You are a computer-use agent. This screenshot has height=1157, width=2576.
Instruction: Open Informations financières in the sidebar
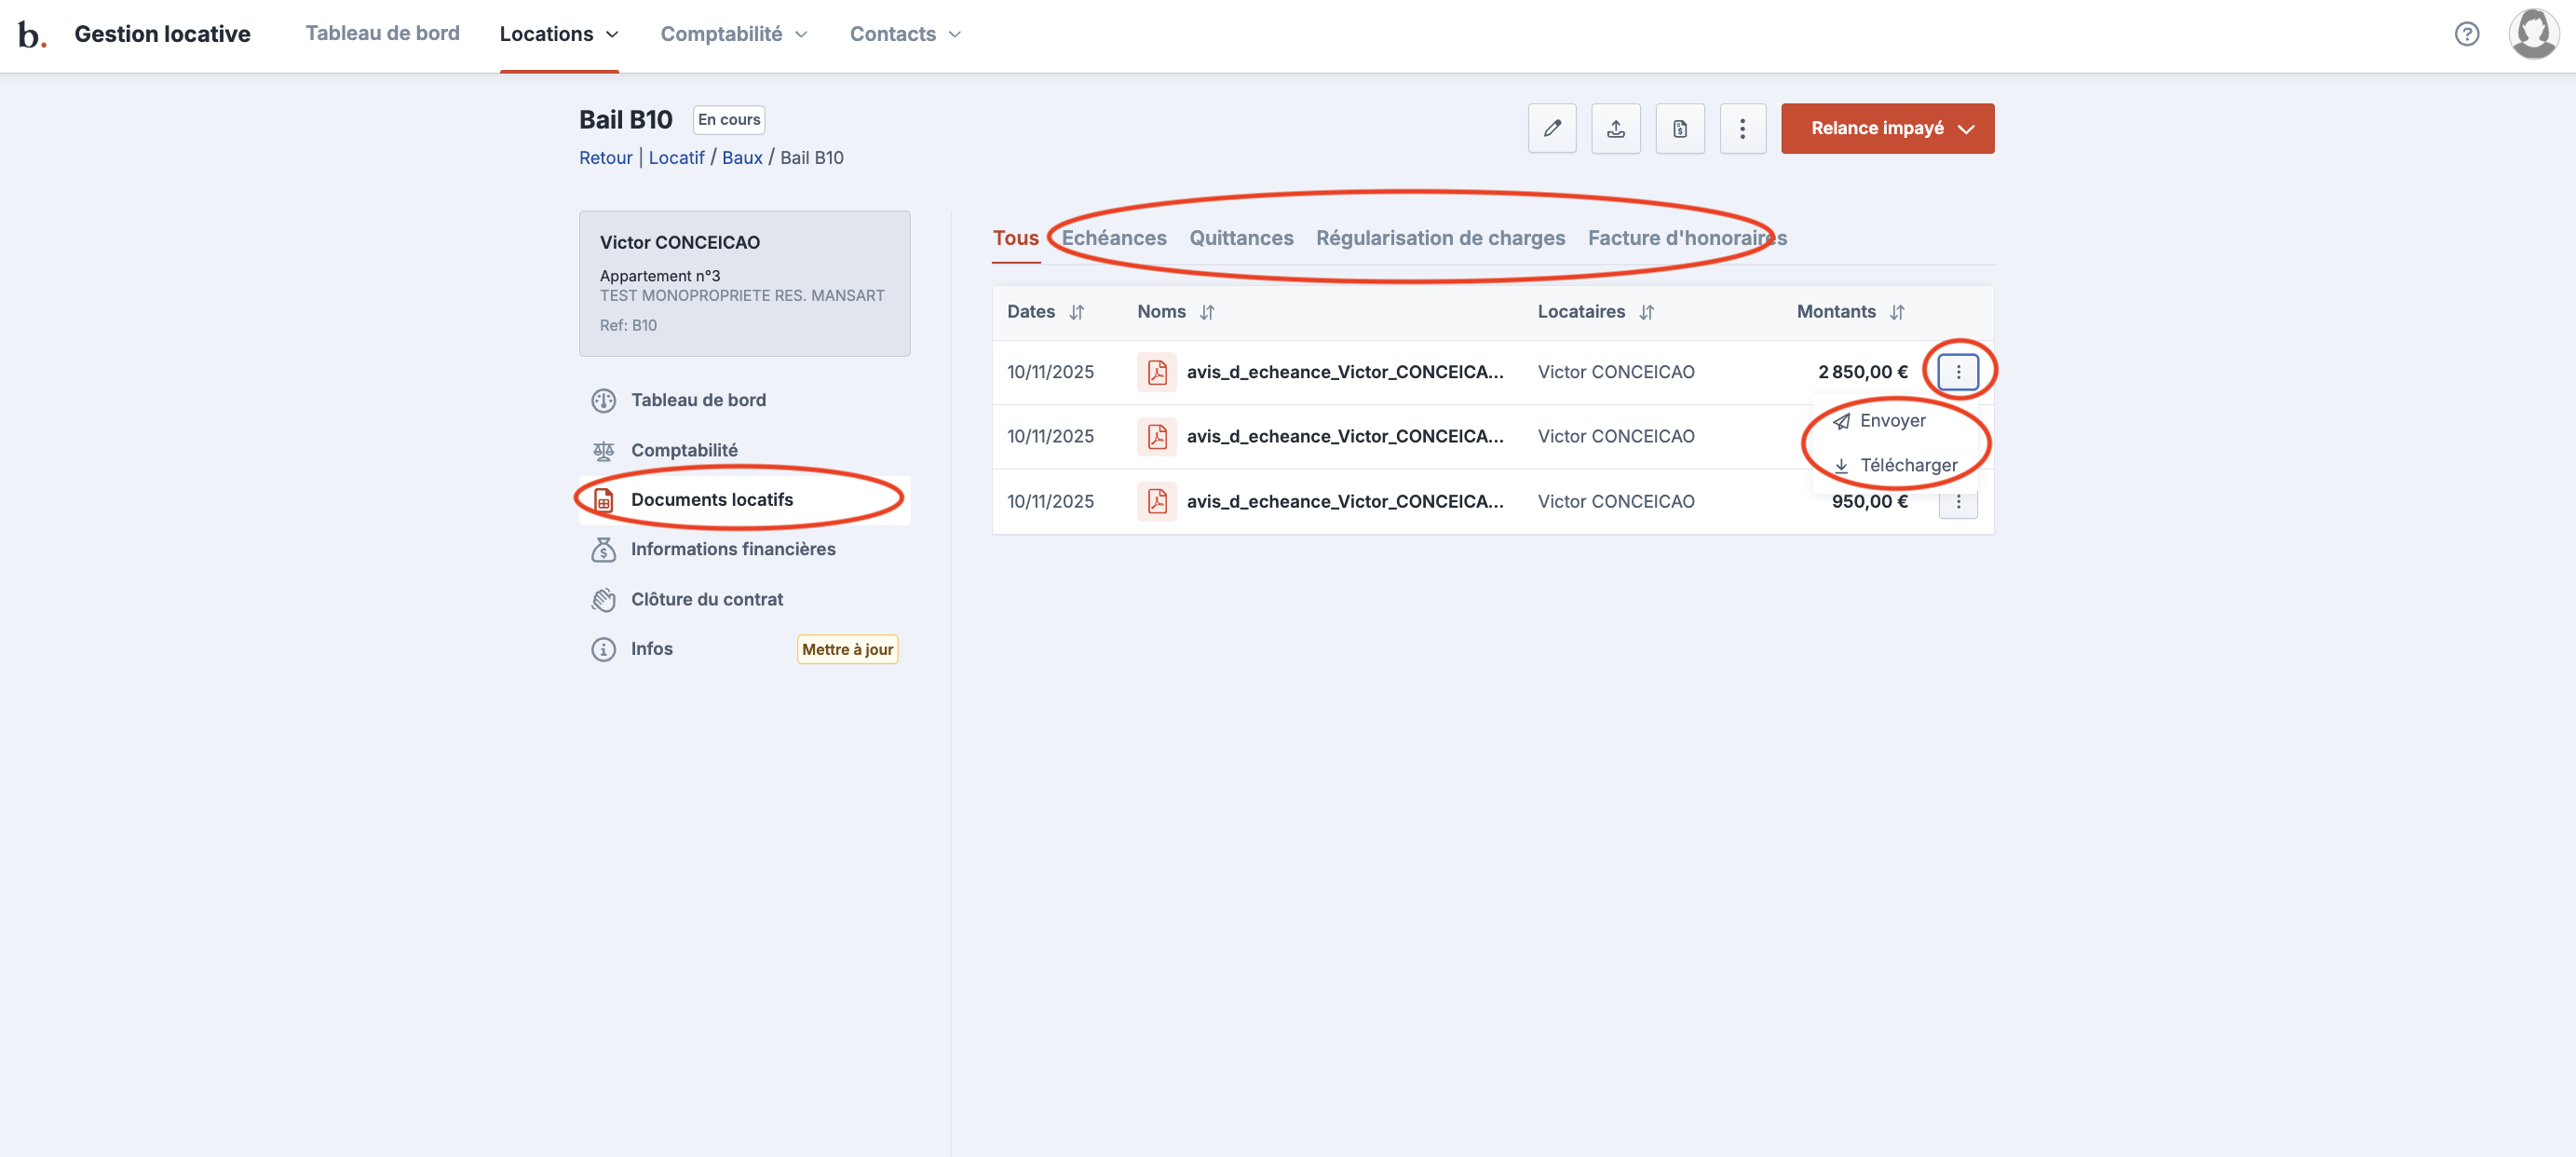pos(732,549)
